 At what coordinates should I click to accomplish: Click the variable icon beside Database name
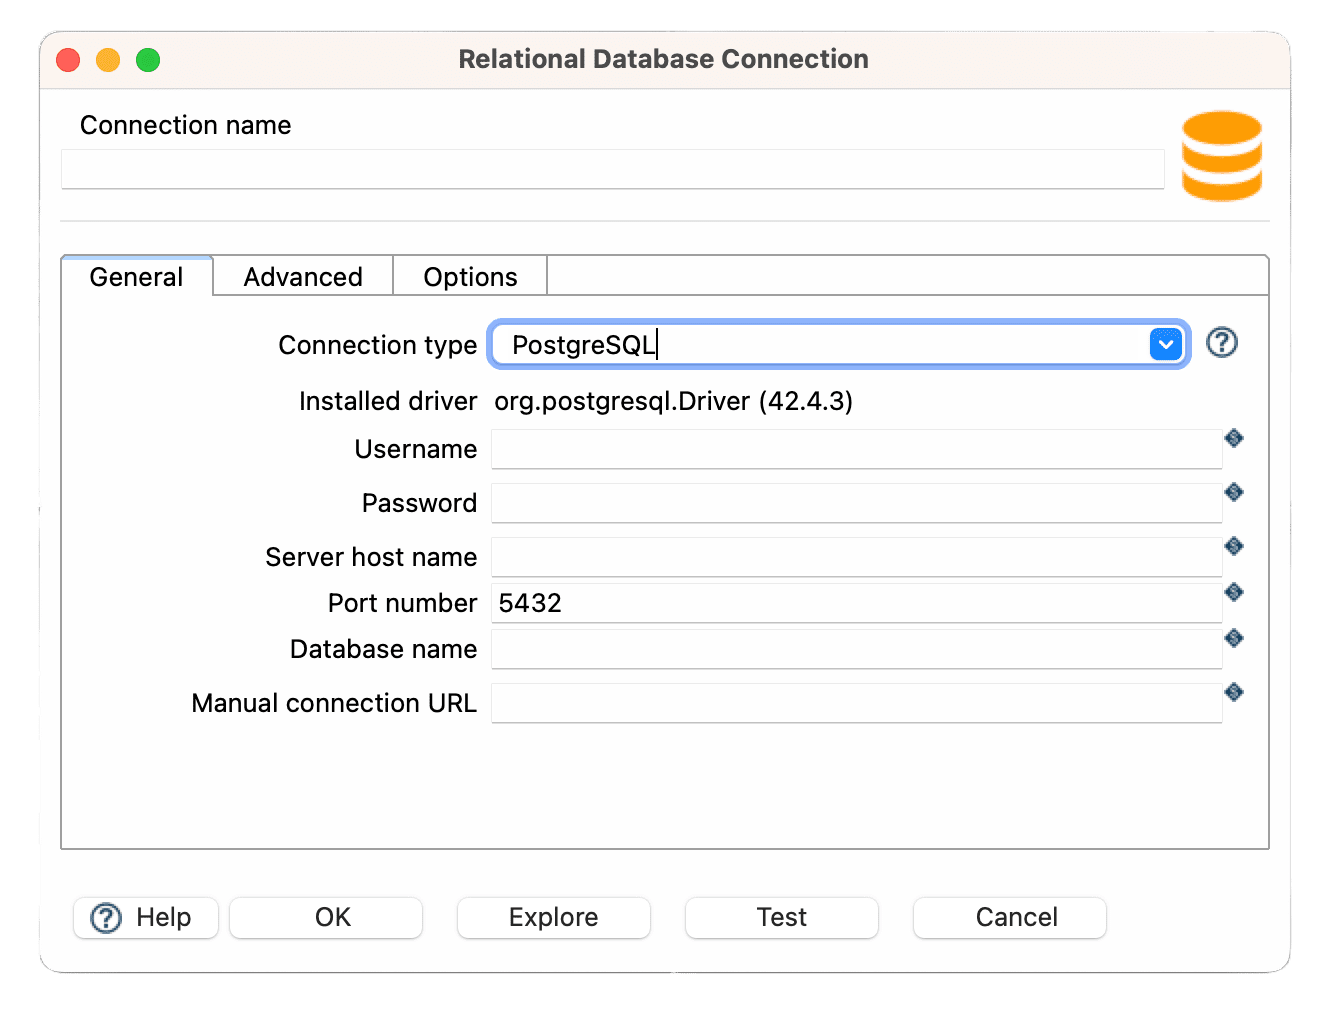click(1234, 638)
